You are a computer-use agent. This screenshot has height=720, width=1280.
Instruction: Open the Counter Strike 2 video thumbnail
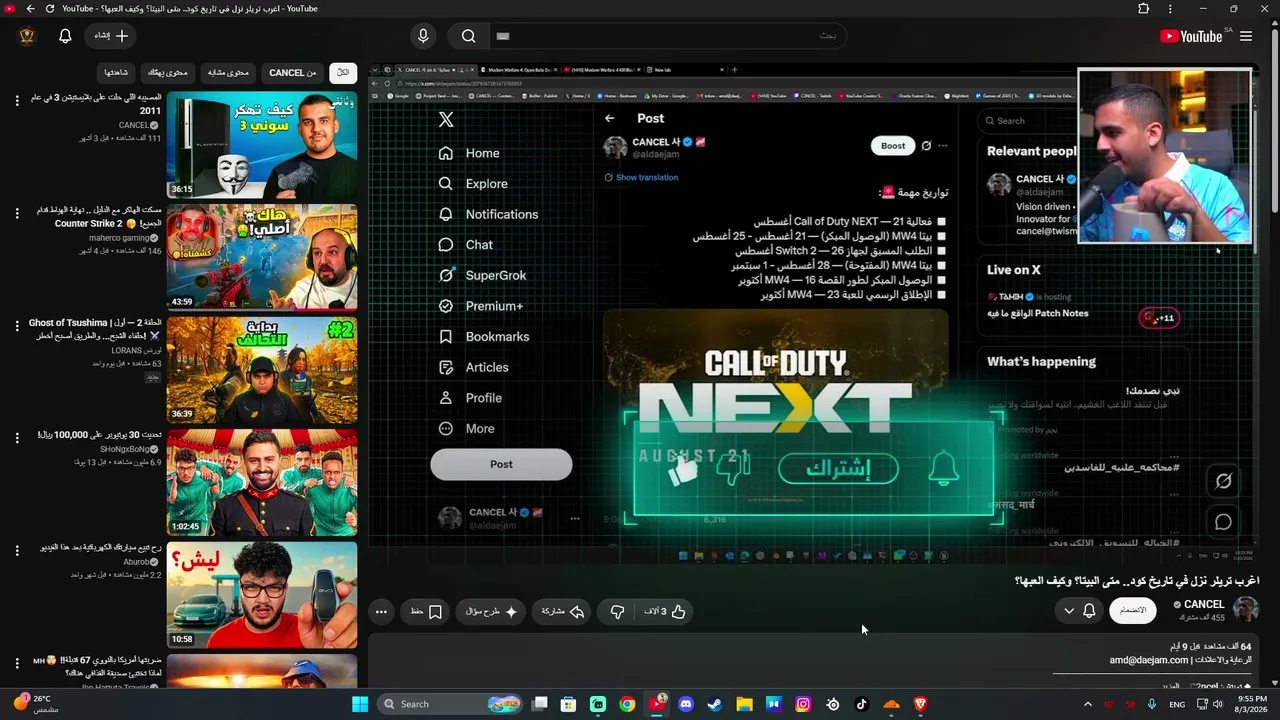[262, 257]
